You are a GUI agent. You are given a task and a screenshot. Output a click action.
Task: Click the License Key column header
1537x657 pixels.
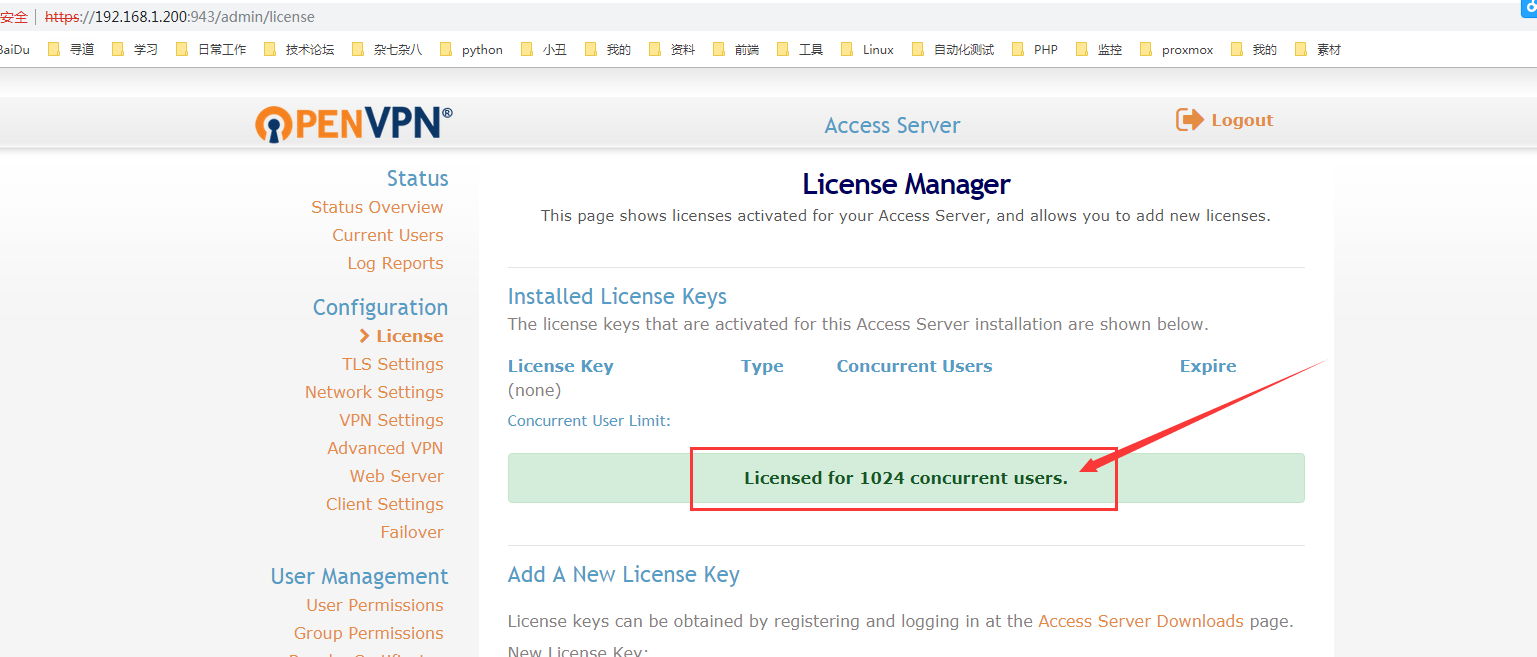coord(561,366)
